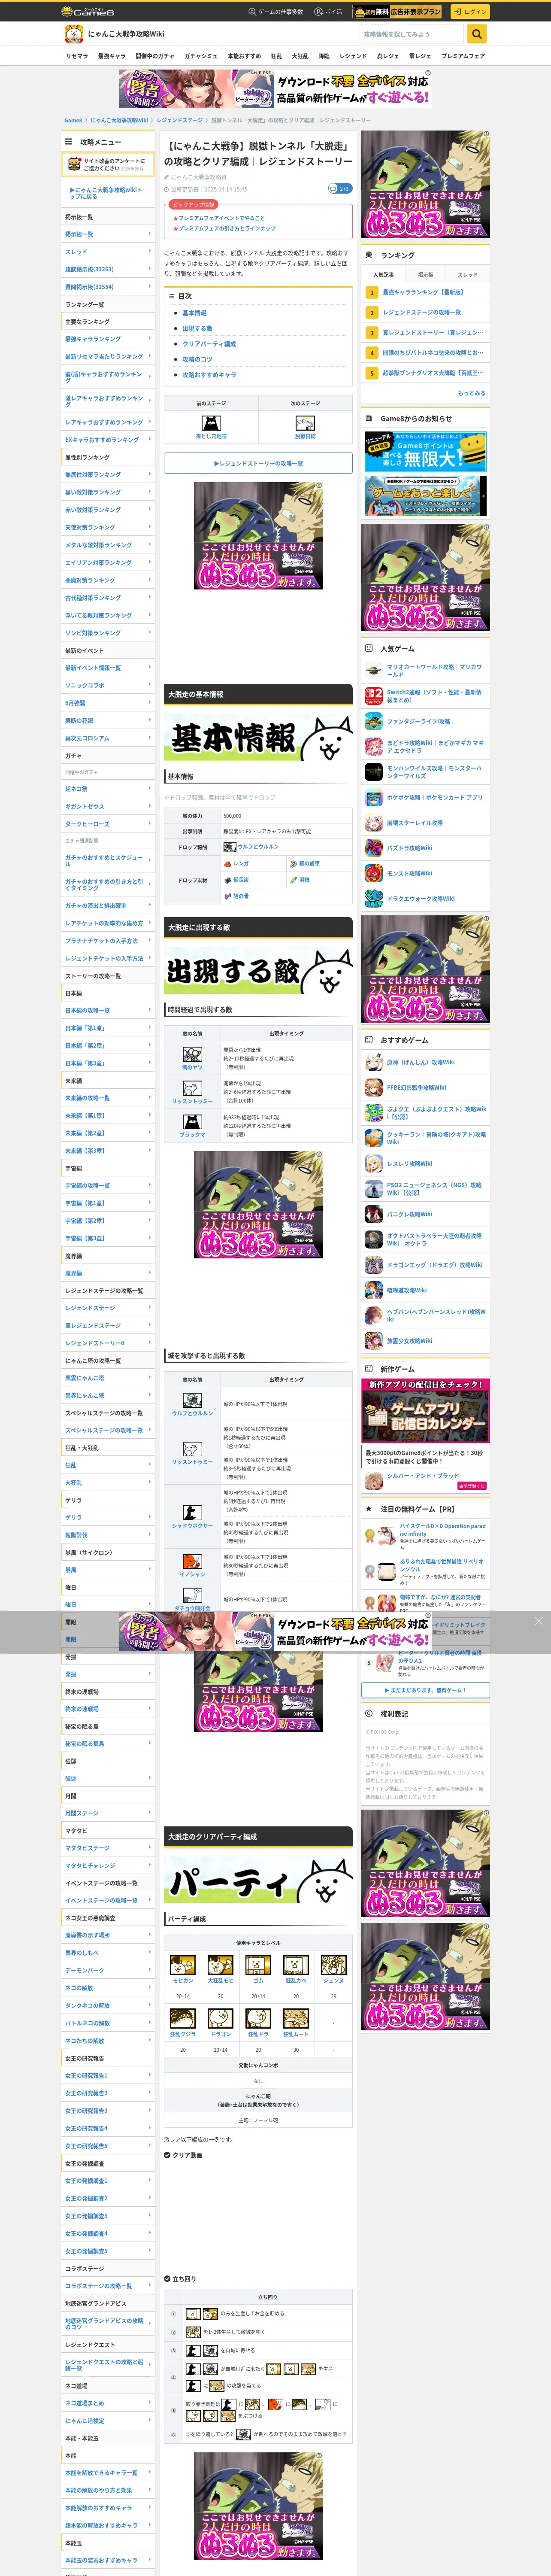Open ガチャシミュ in top navigation
551x2576 pixels.
[201, 56]
